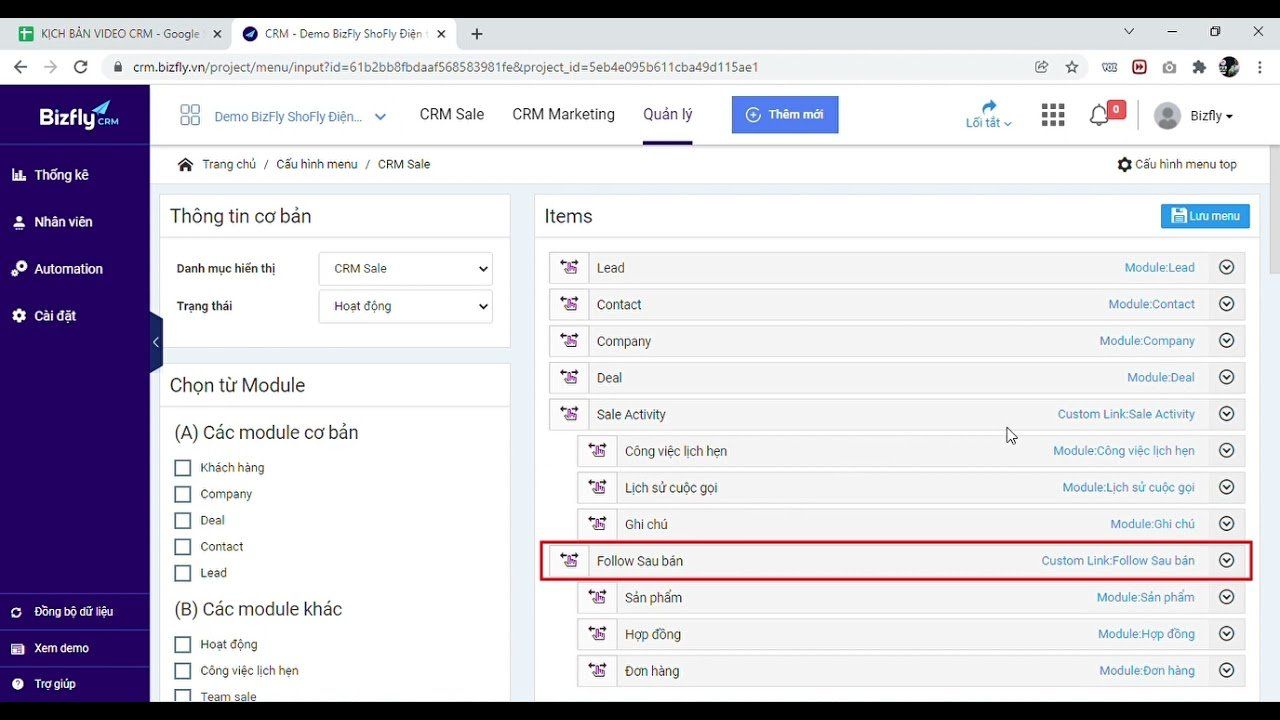Expand the Follow Sau bán item options
Viewport: 1280px width, 720px height.
coord(1226,561)
